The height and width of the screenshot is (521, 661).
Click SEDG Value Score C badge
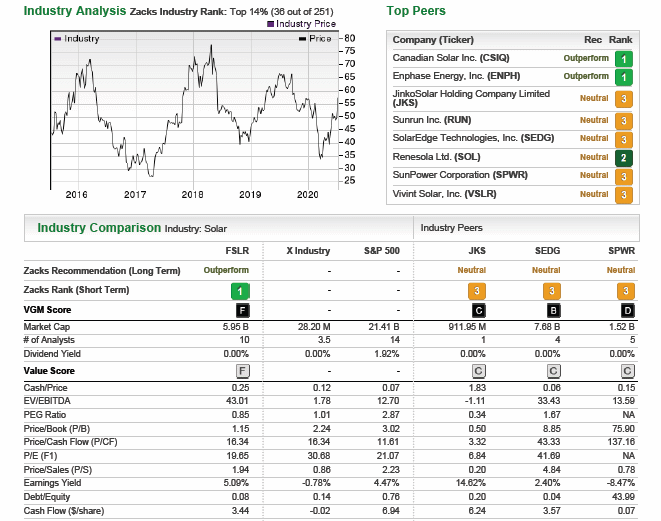click(x=554, y=371)
